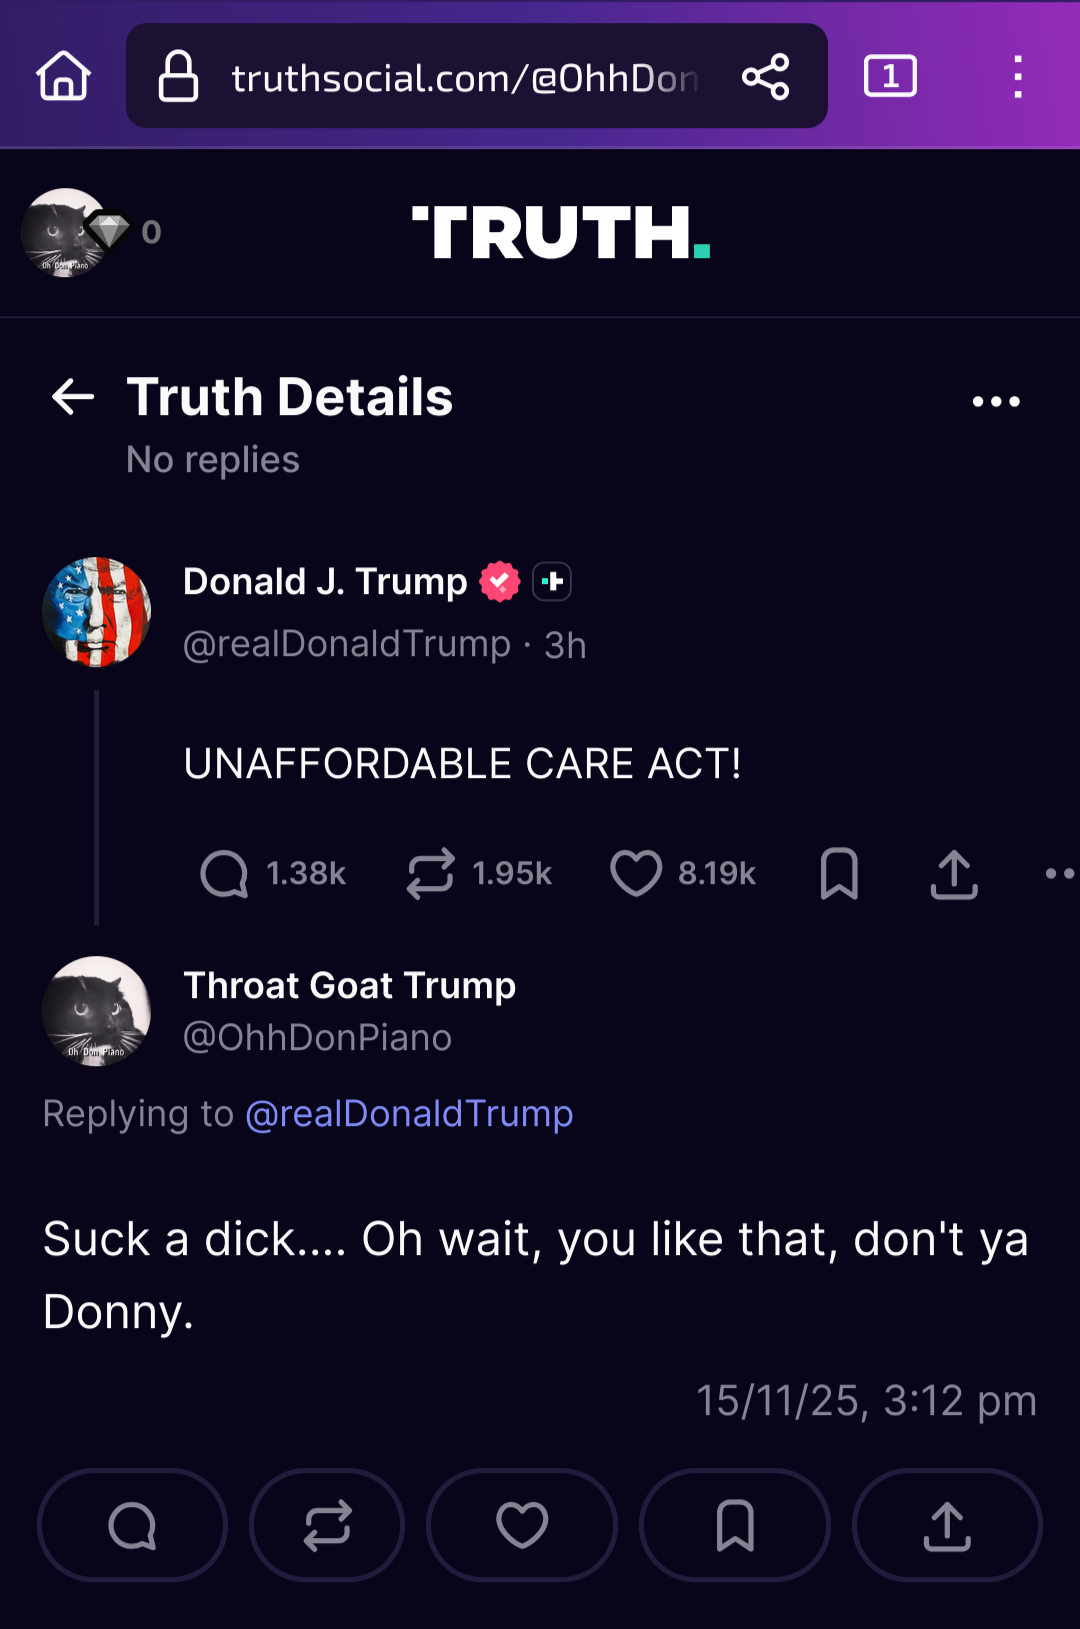Tap the bottom heart like button
Image resolution: width=1080 pixels, height=1629 pixels.
522,1525
